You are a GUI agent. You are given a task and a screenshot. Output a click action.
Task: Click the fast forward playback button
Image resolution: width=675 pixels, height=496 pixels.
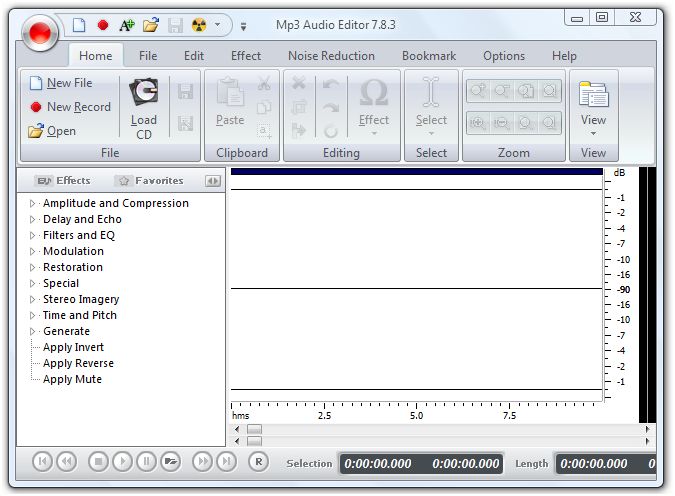click(x=202, y=462)
